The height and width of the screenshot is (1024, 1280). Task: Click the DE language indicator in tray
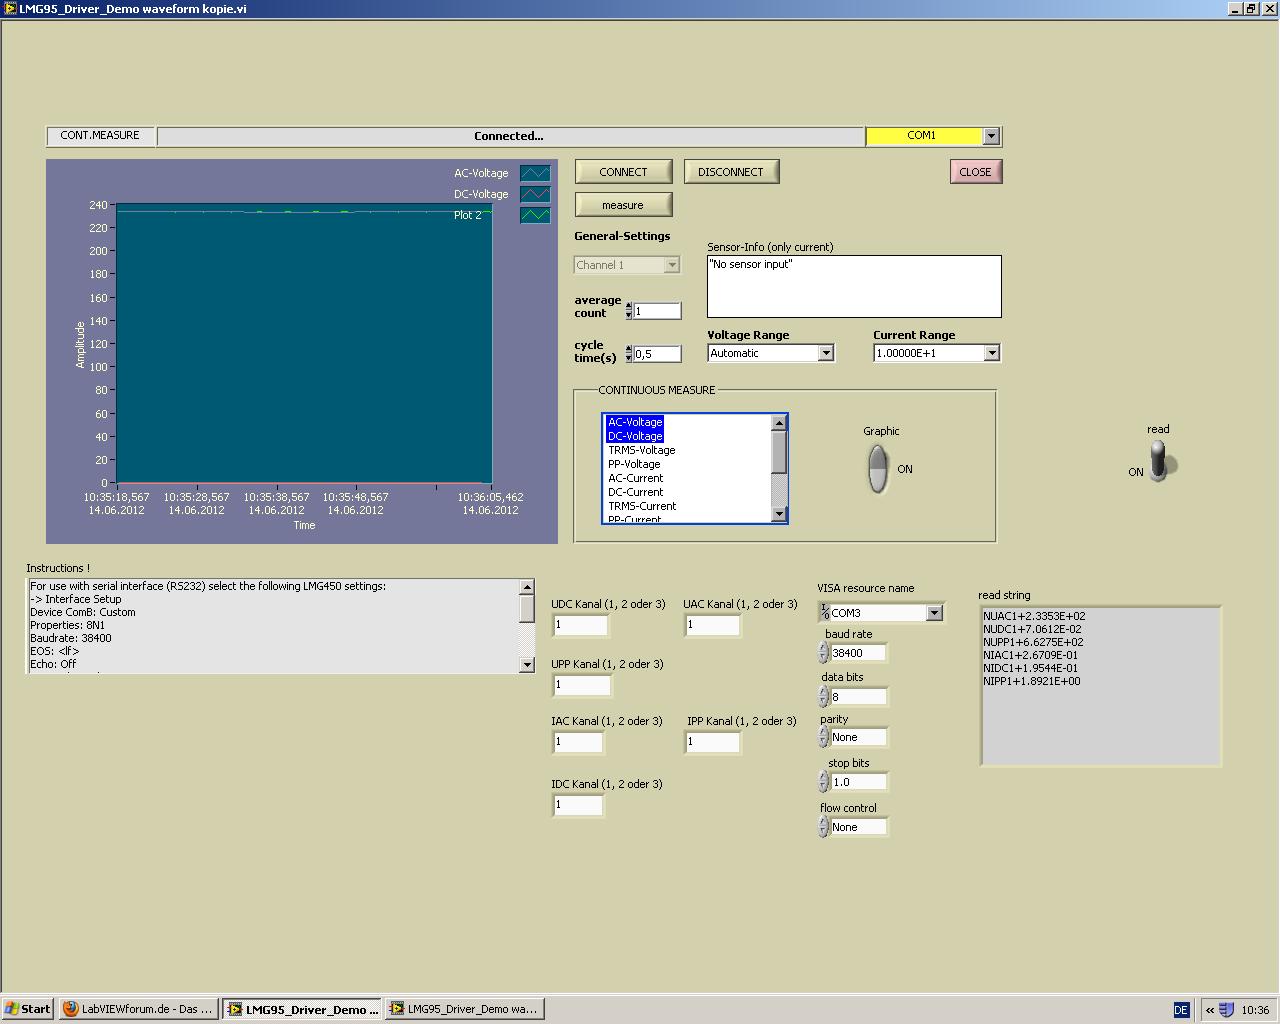click(1181, 1010)
